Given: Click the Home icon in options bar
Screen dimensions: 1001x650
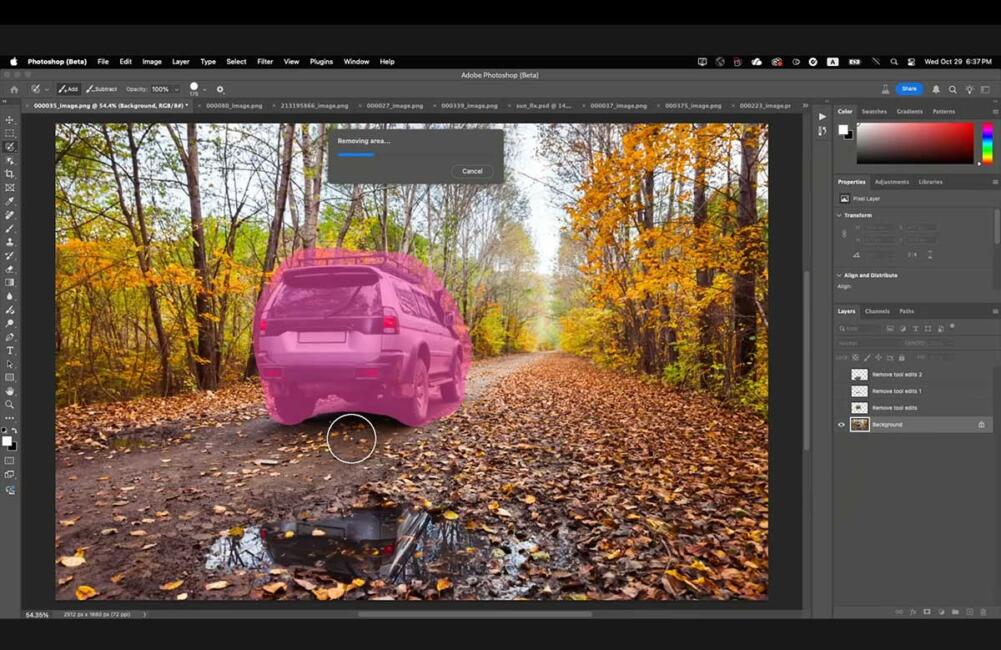Looking at the screenshot, I should click(14, 89).
